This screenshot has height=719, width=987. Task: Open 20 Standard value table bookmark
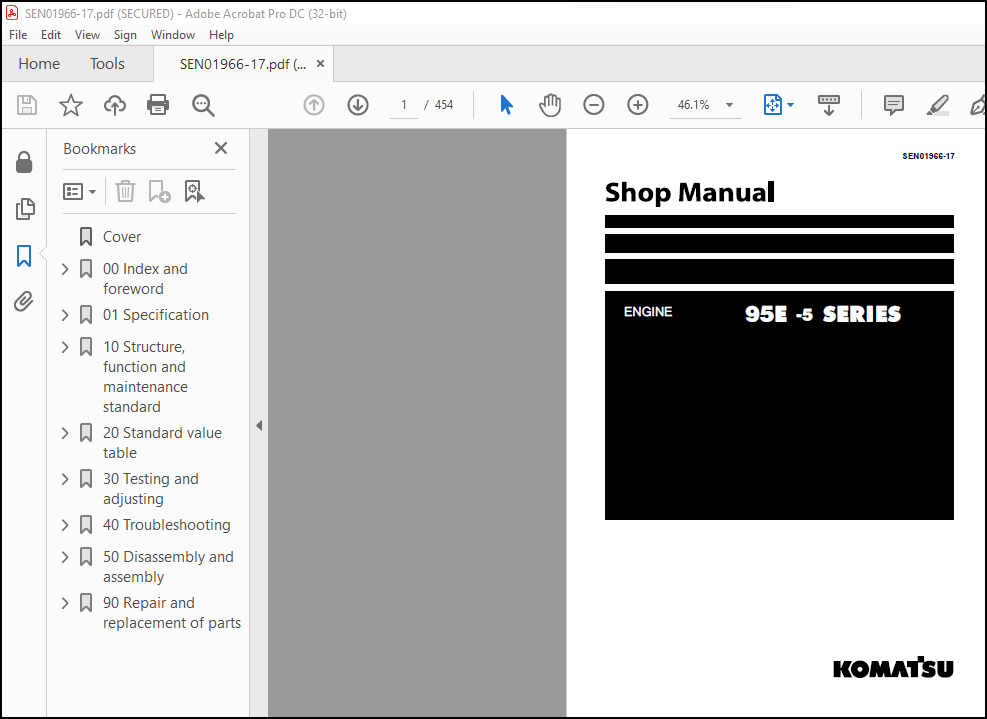(162, 443)
